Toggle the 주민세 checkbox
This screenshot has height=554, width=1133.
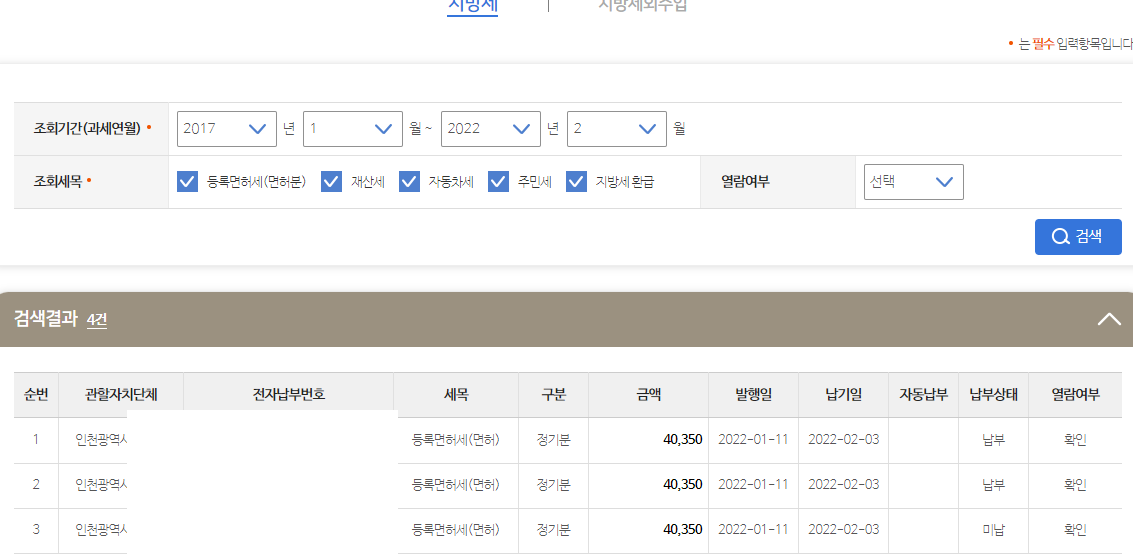pos(499,182)
